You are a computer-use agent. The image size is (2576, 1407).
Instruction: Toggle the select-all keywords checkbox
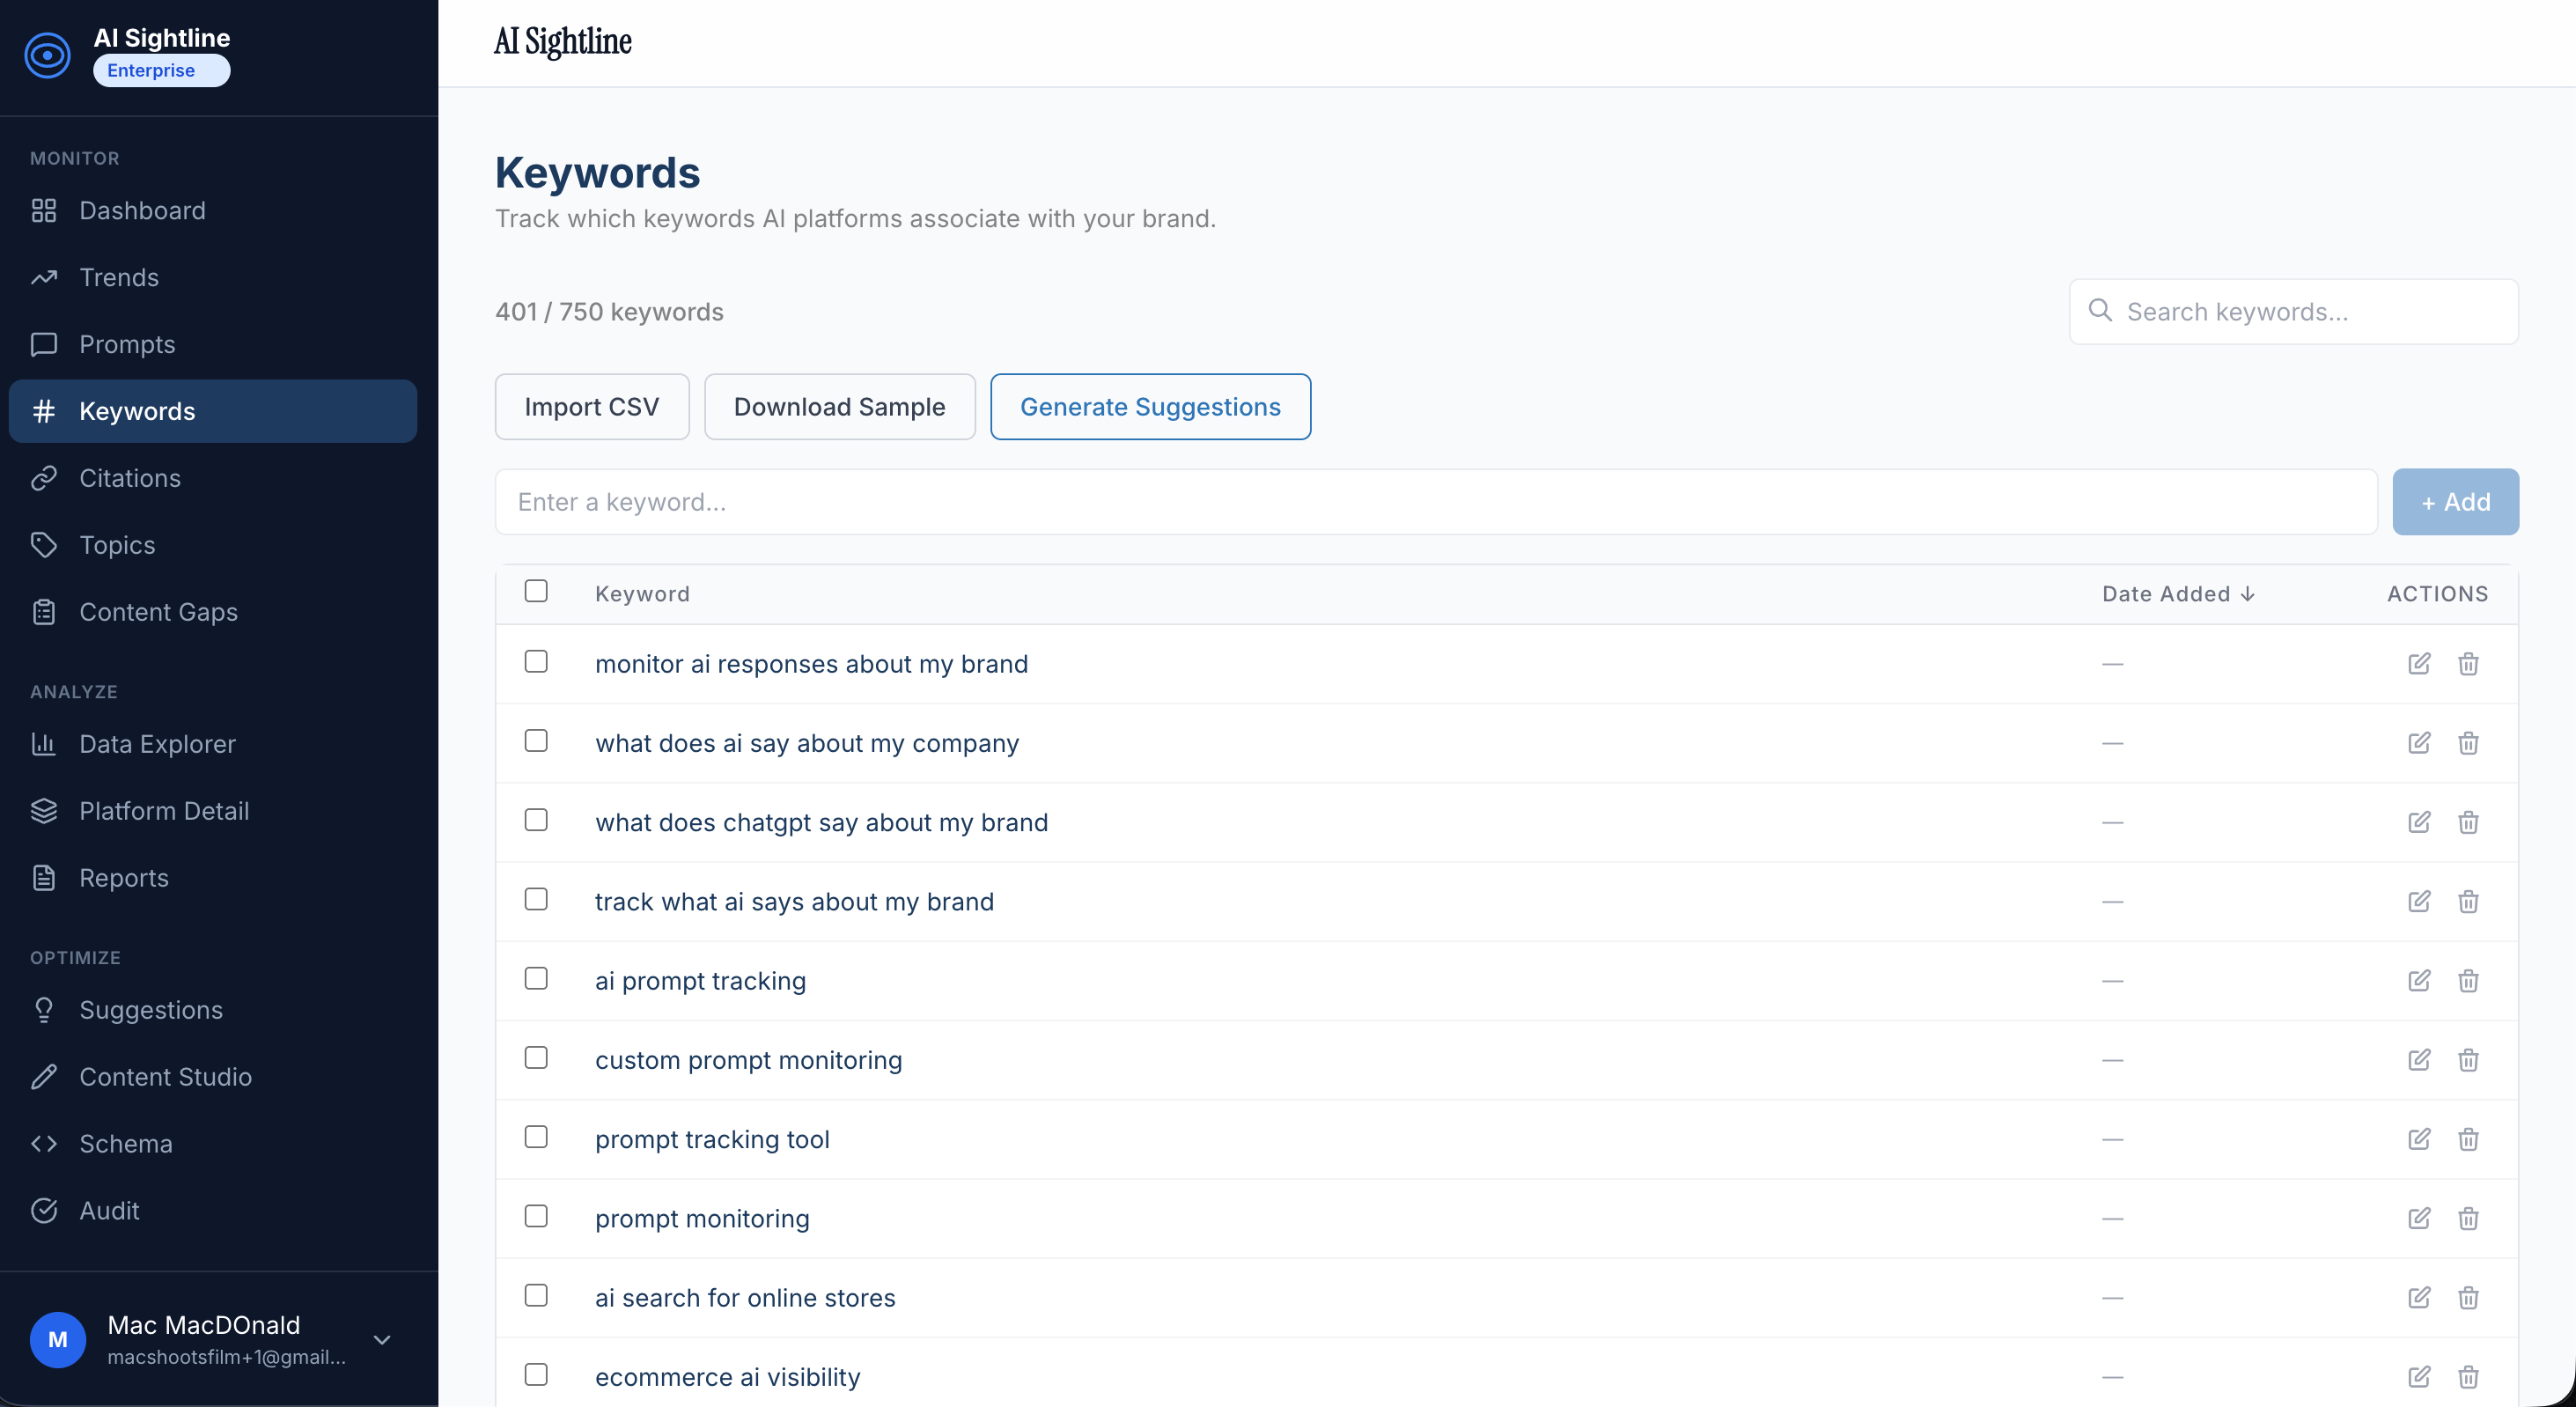(x=536, y=592)
